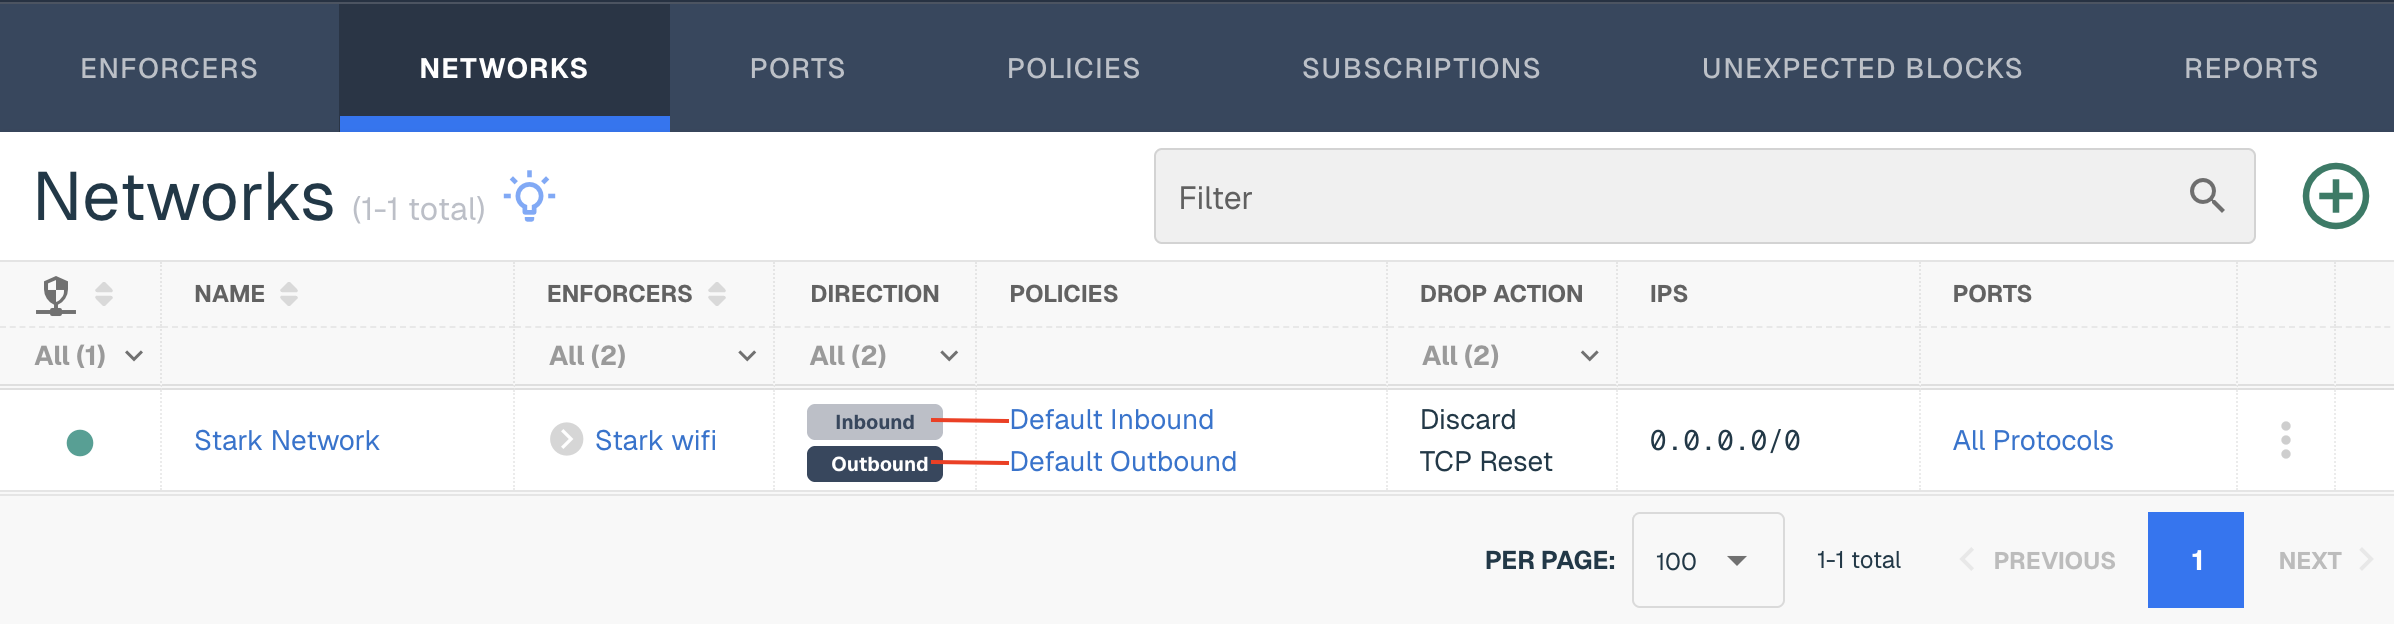Sort by the NAME column arrows
The image size is (2394, 624).
289,294
